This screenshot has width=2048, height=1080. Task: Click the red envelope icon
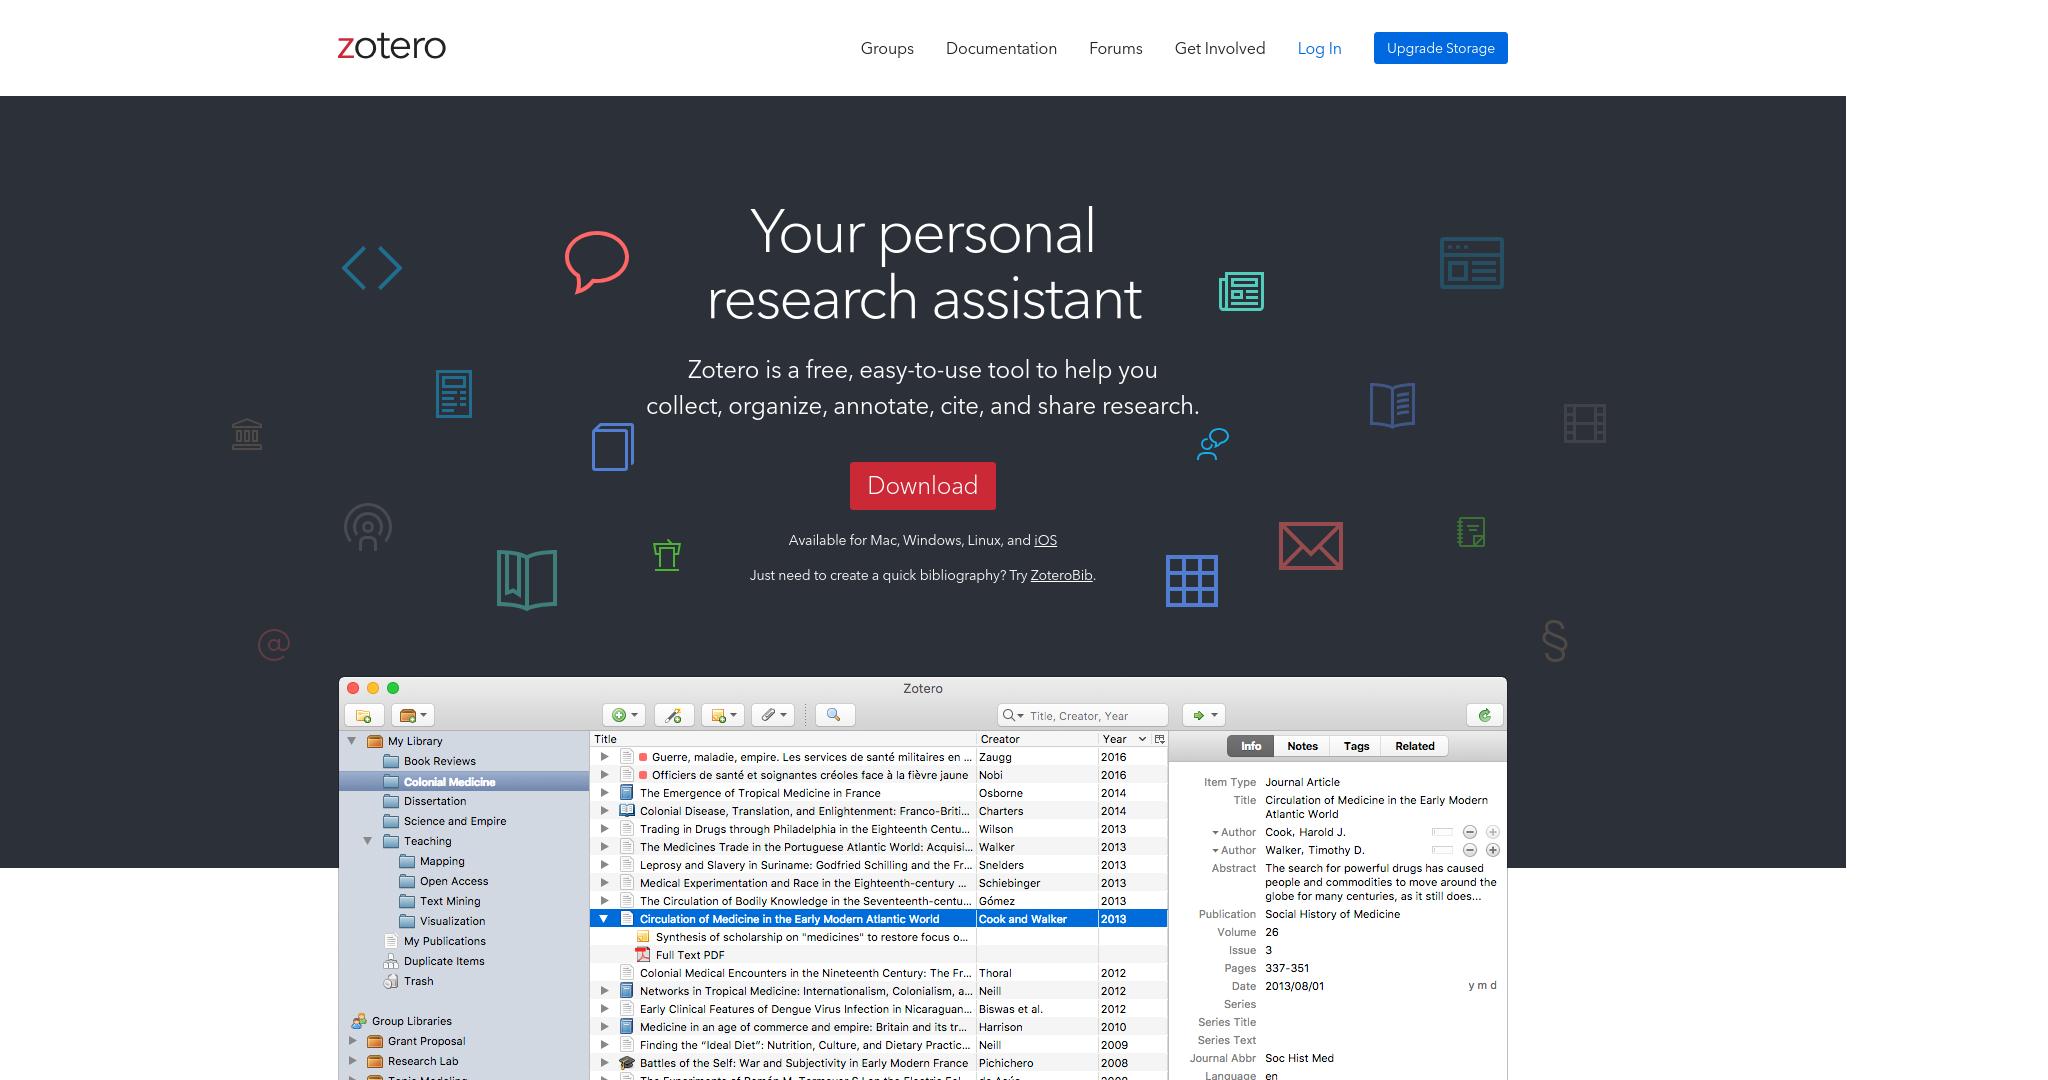[x=1310, y=546]
